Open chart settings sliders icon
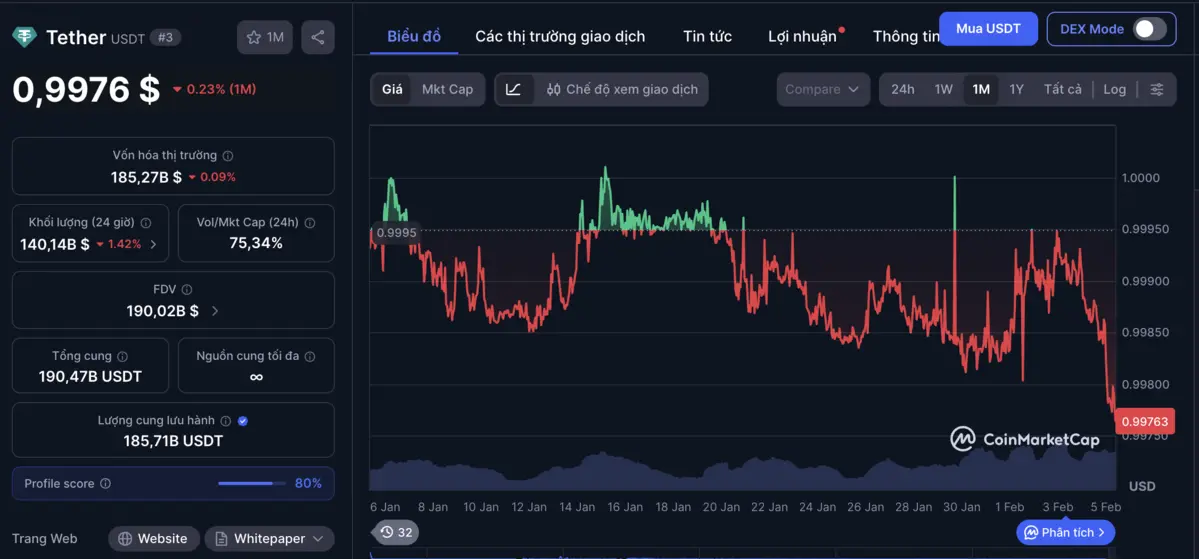Image resolution: width=1199 pixels, height=559 pixels. tap(1157, 89)
